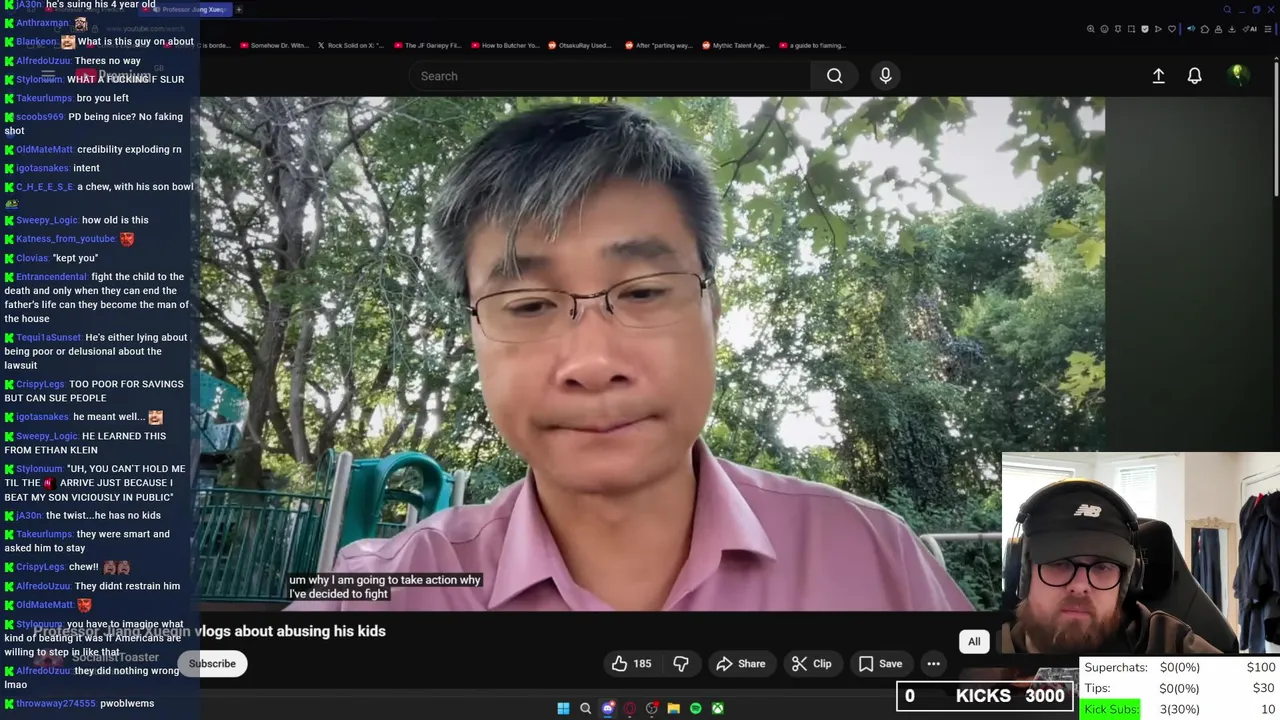The width and height of the screenshot is (1280, 720).
Task: Open File Explorer from taskbar
Action: point(674,708)
